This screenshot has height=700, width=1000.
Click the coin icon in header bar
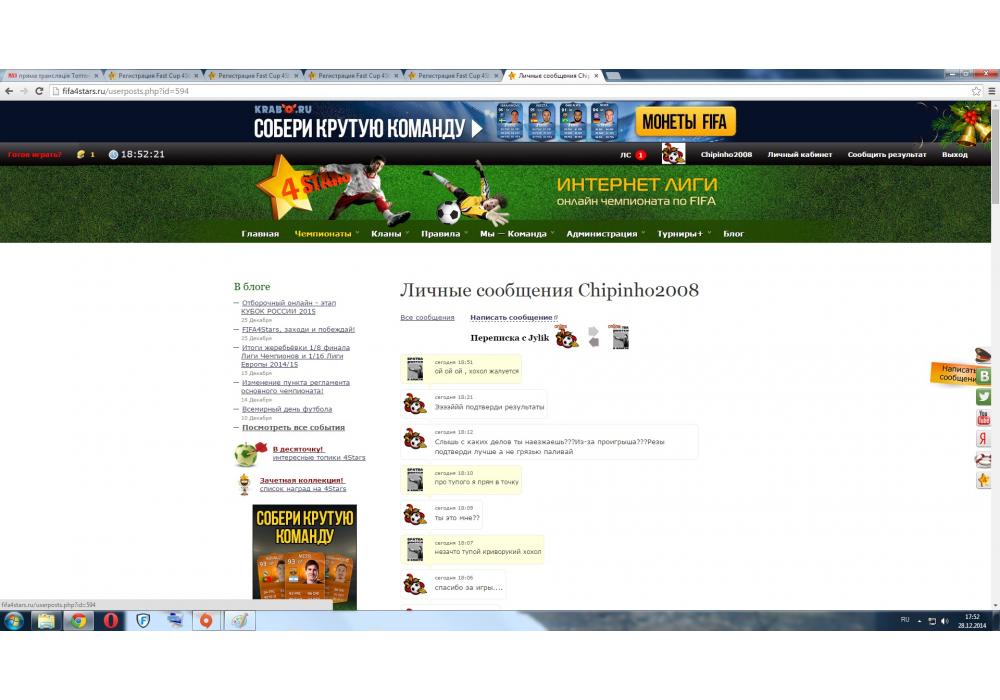click(x=81, y=154)
